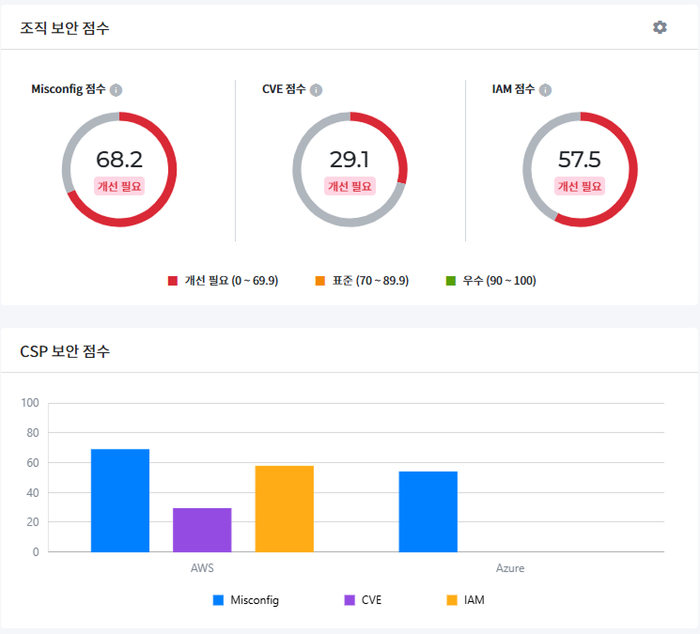Click the green 우수 legend swatch

(x=451, y=281)
